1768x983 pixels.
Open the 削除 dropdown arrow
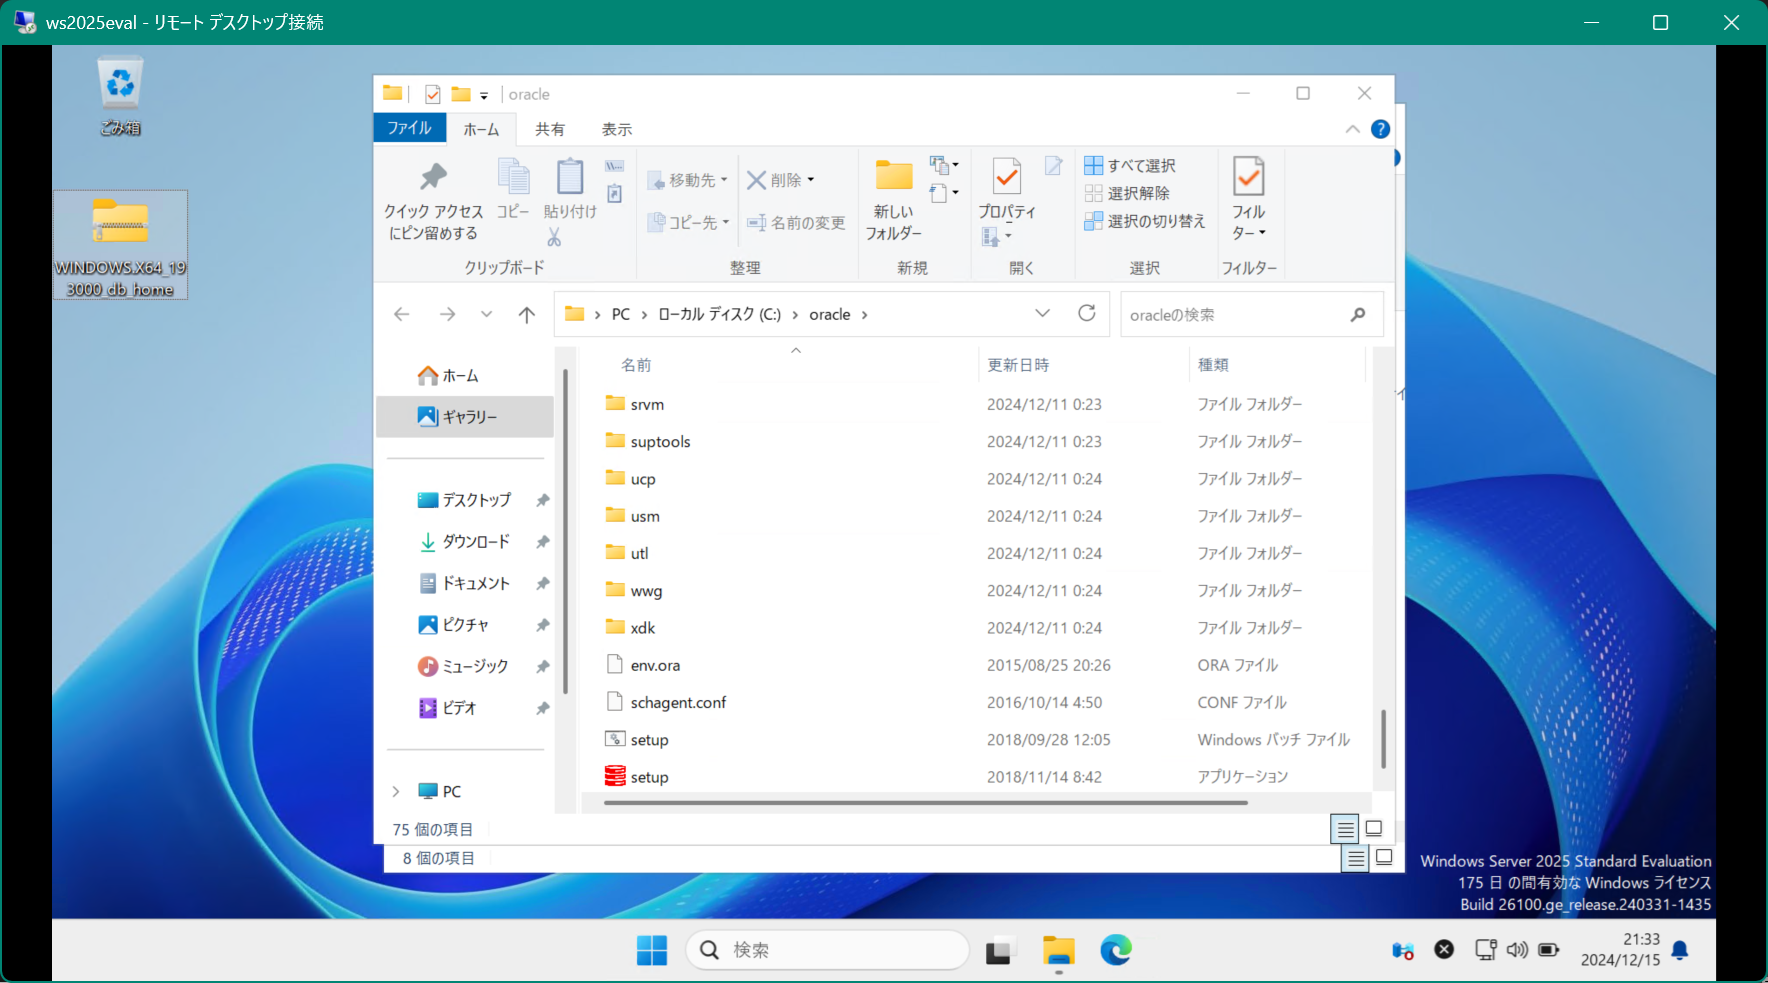point(809,179)
